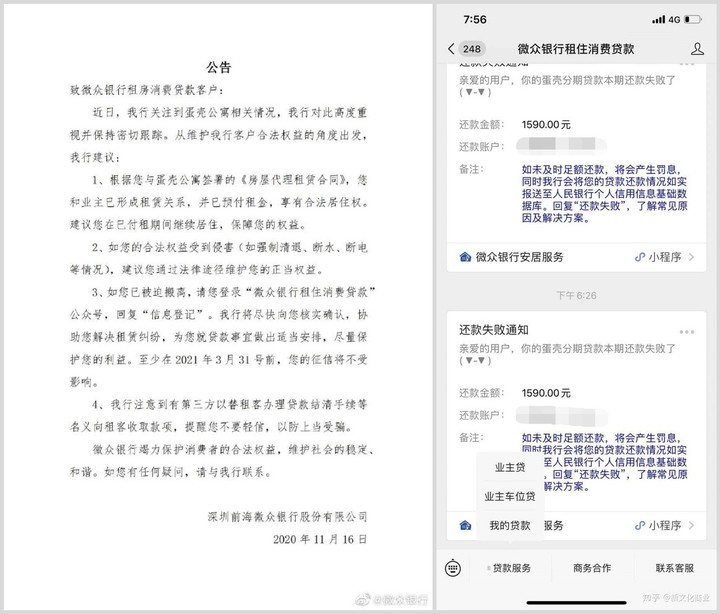The height and width of the screenshot is (614, 720).
Task: Click the 下午6:26 timestamp
Action: pyautogui.click(x=576, y=295)
